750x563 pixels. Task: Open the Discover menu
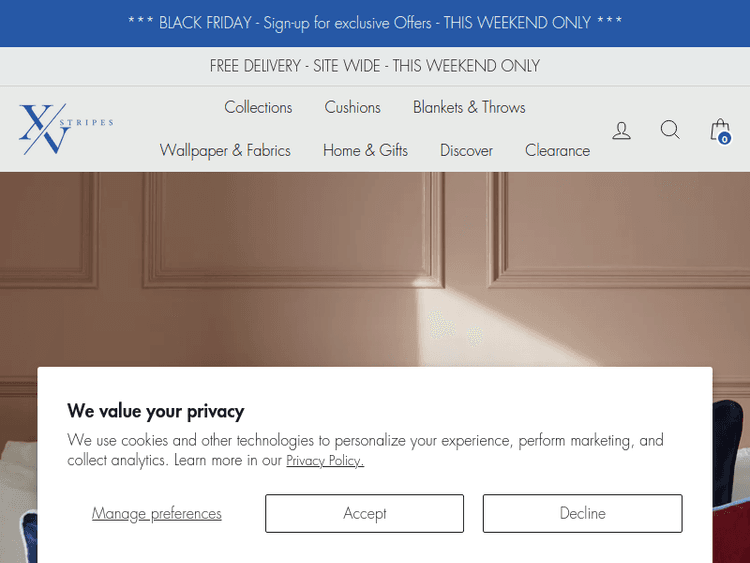(x=466, y=150)
